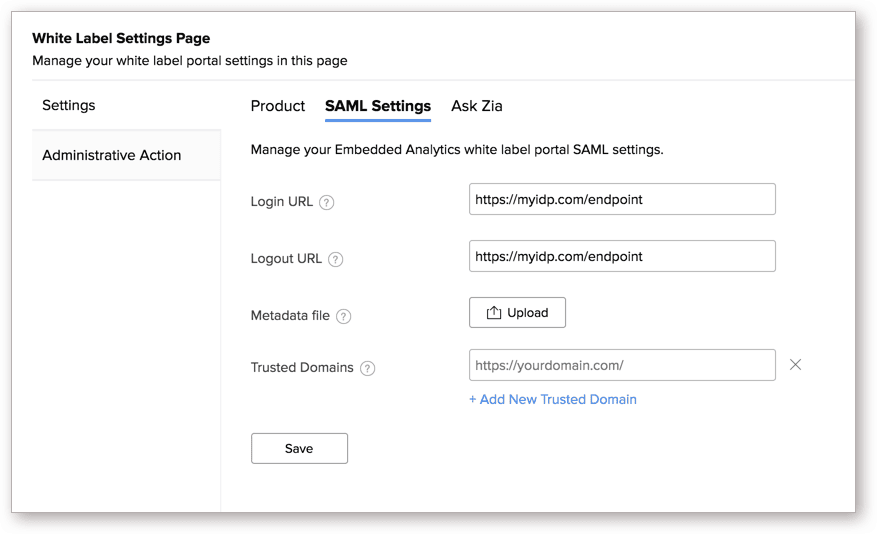This screenshot has width=877, height=534.
Task: Click the Save button
Action: tap(299, 449)
